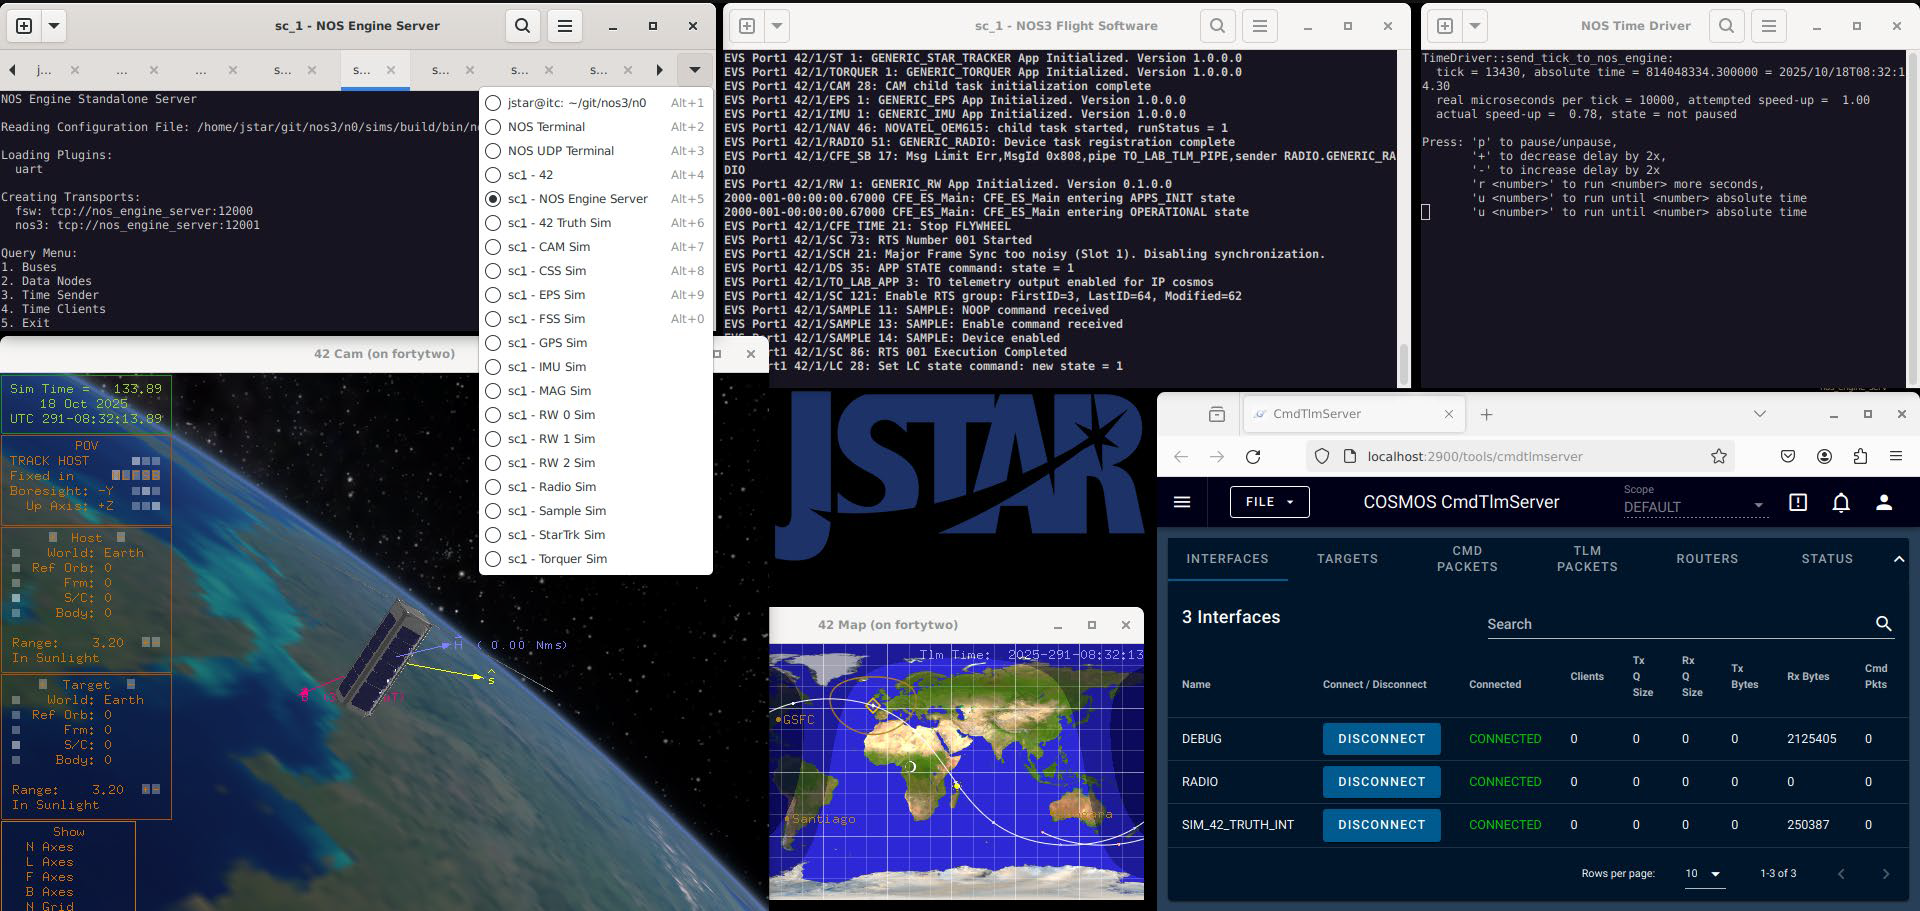Image resolution: width=1920 pixels, height=911 pixels.
Task: Select sc1 - CAM Sim entry
Action: tap(595, 247)
